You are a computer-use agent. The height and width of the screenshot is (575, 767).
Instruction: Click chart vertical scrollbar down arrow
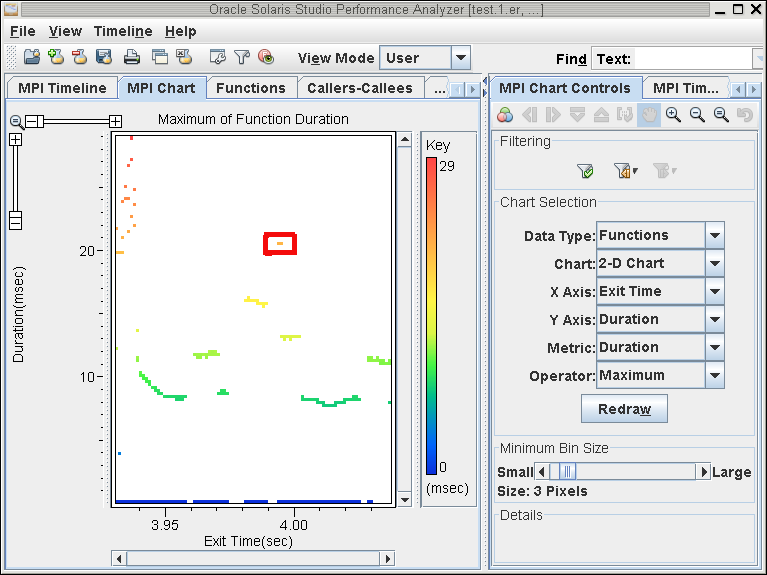(x=405, y=500)
